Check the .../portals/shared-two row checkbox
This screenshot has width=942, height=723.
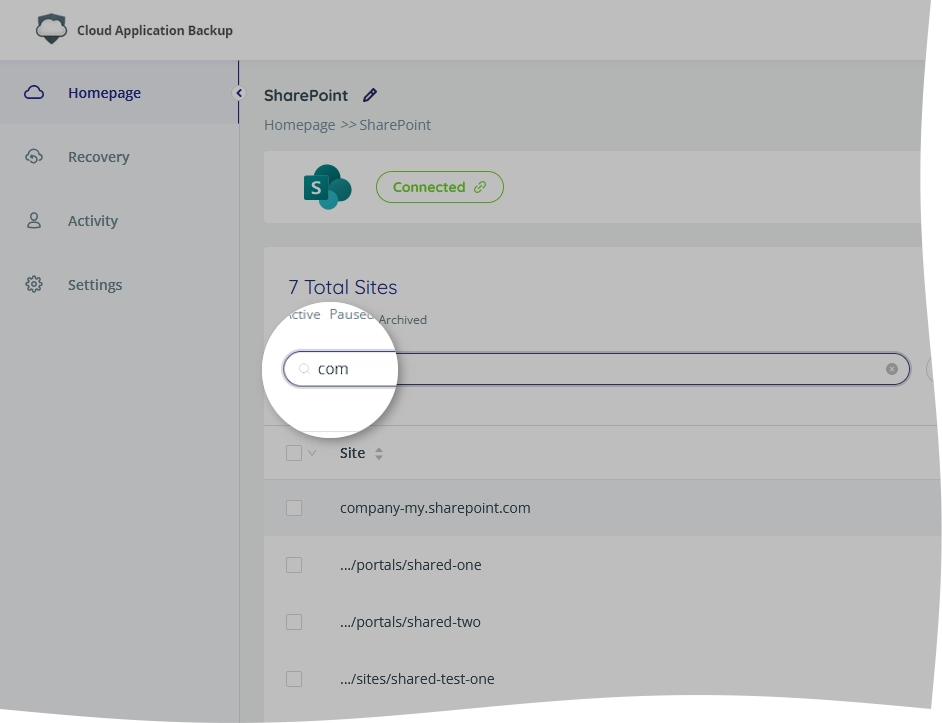(294, 622)
